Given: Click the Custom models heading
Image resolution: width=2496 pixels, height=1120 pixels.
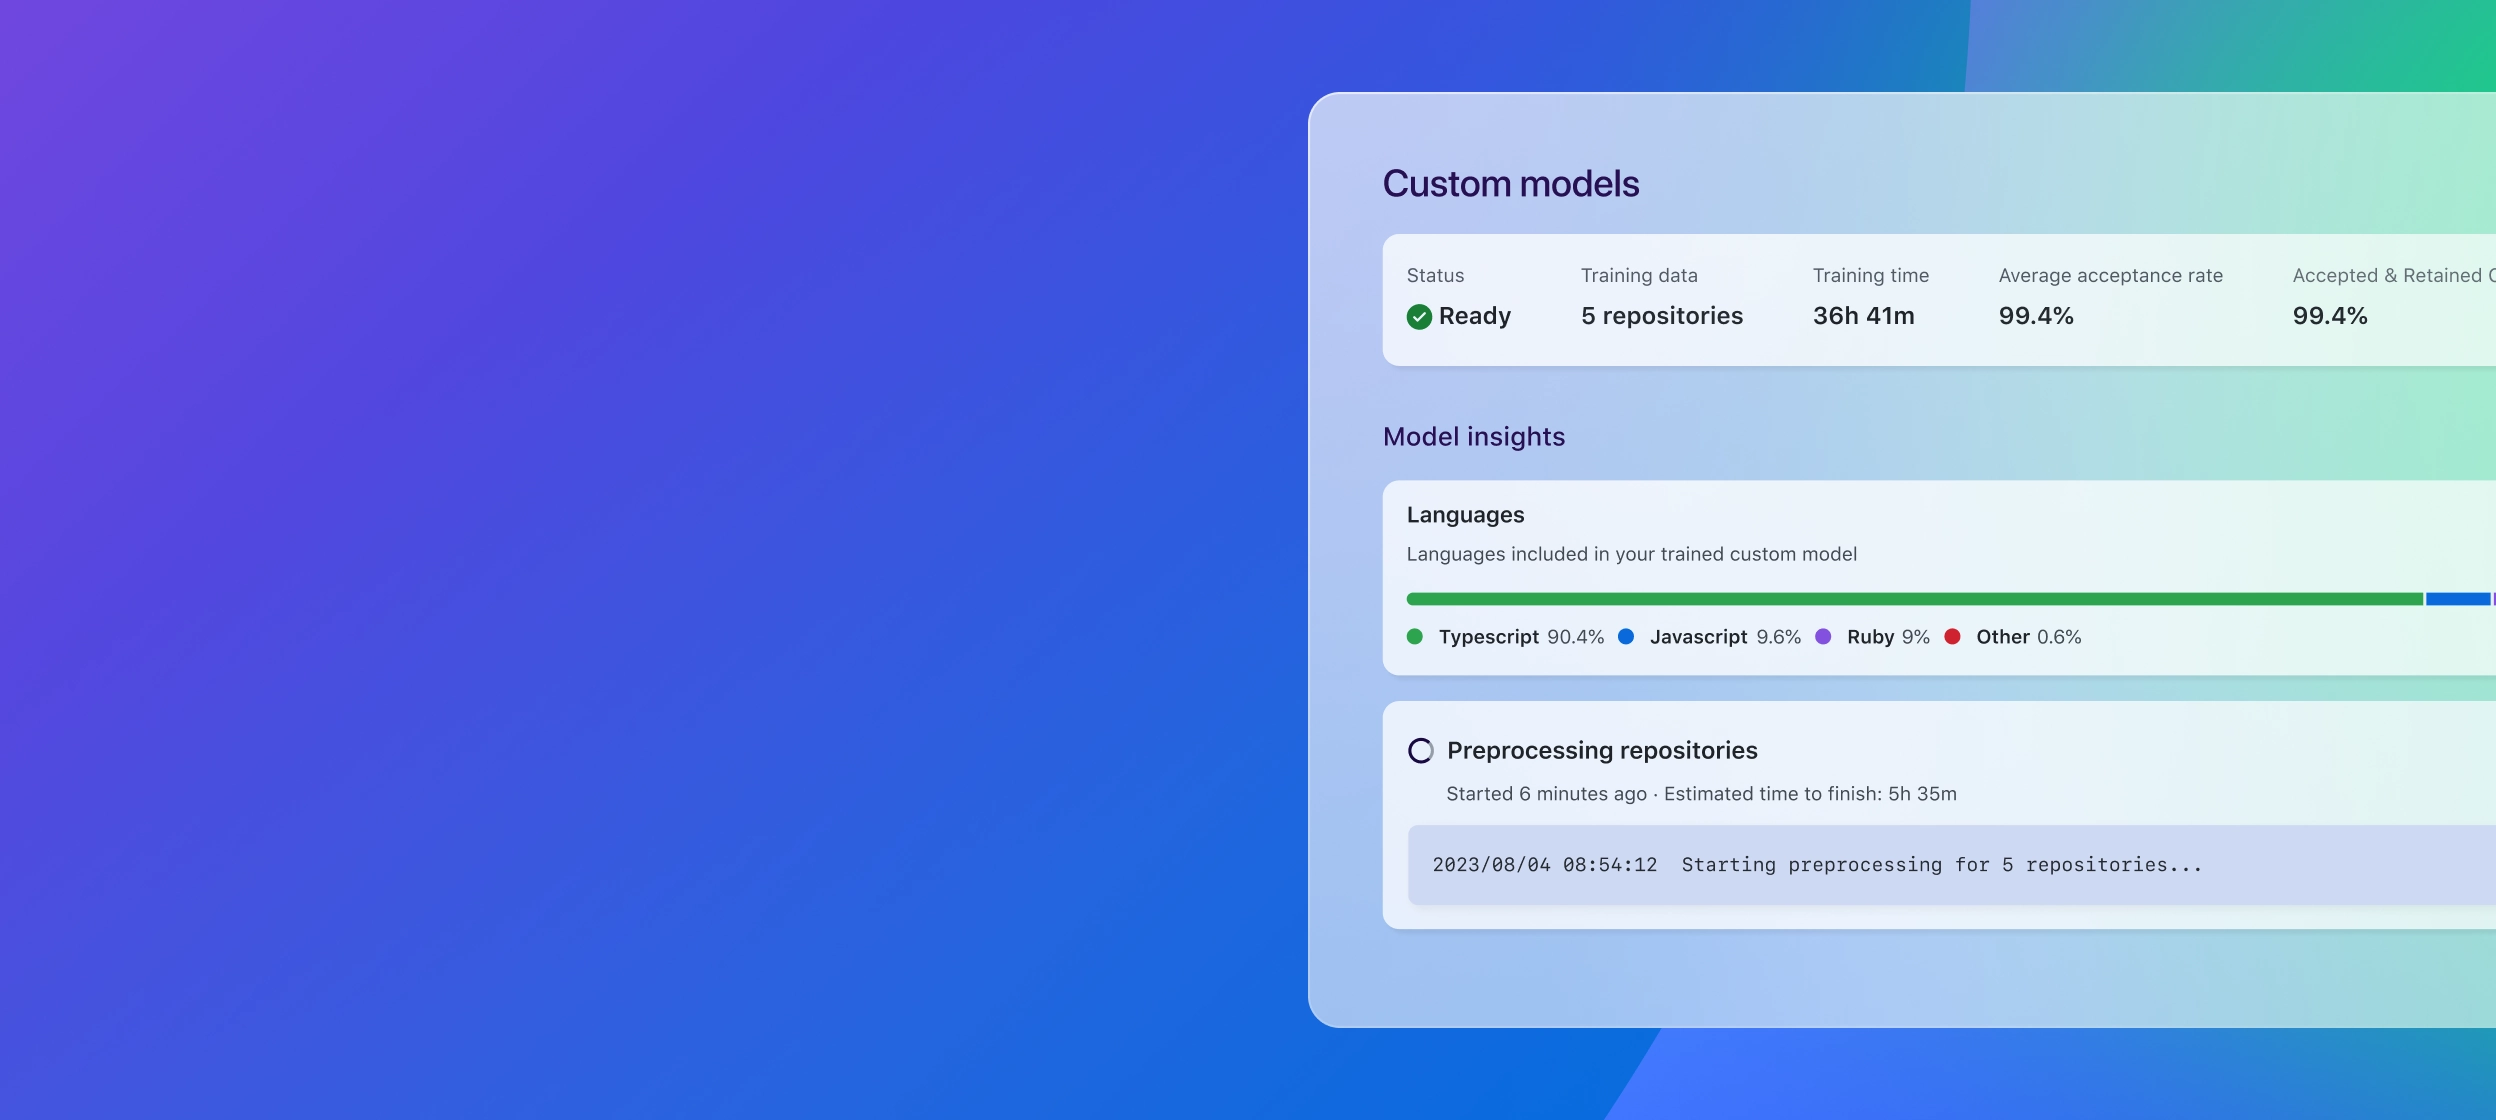Looking at the screenshot, I should click(1510, 184).
